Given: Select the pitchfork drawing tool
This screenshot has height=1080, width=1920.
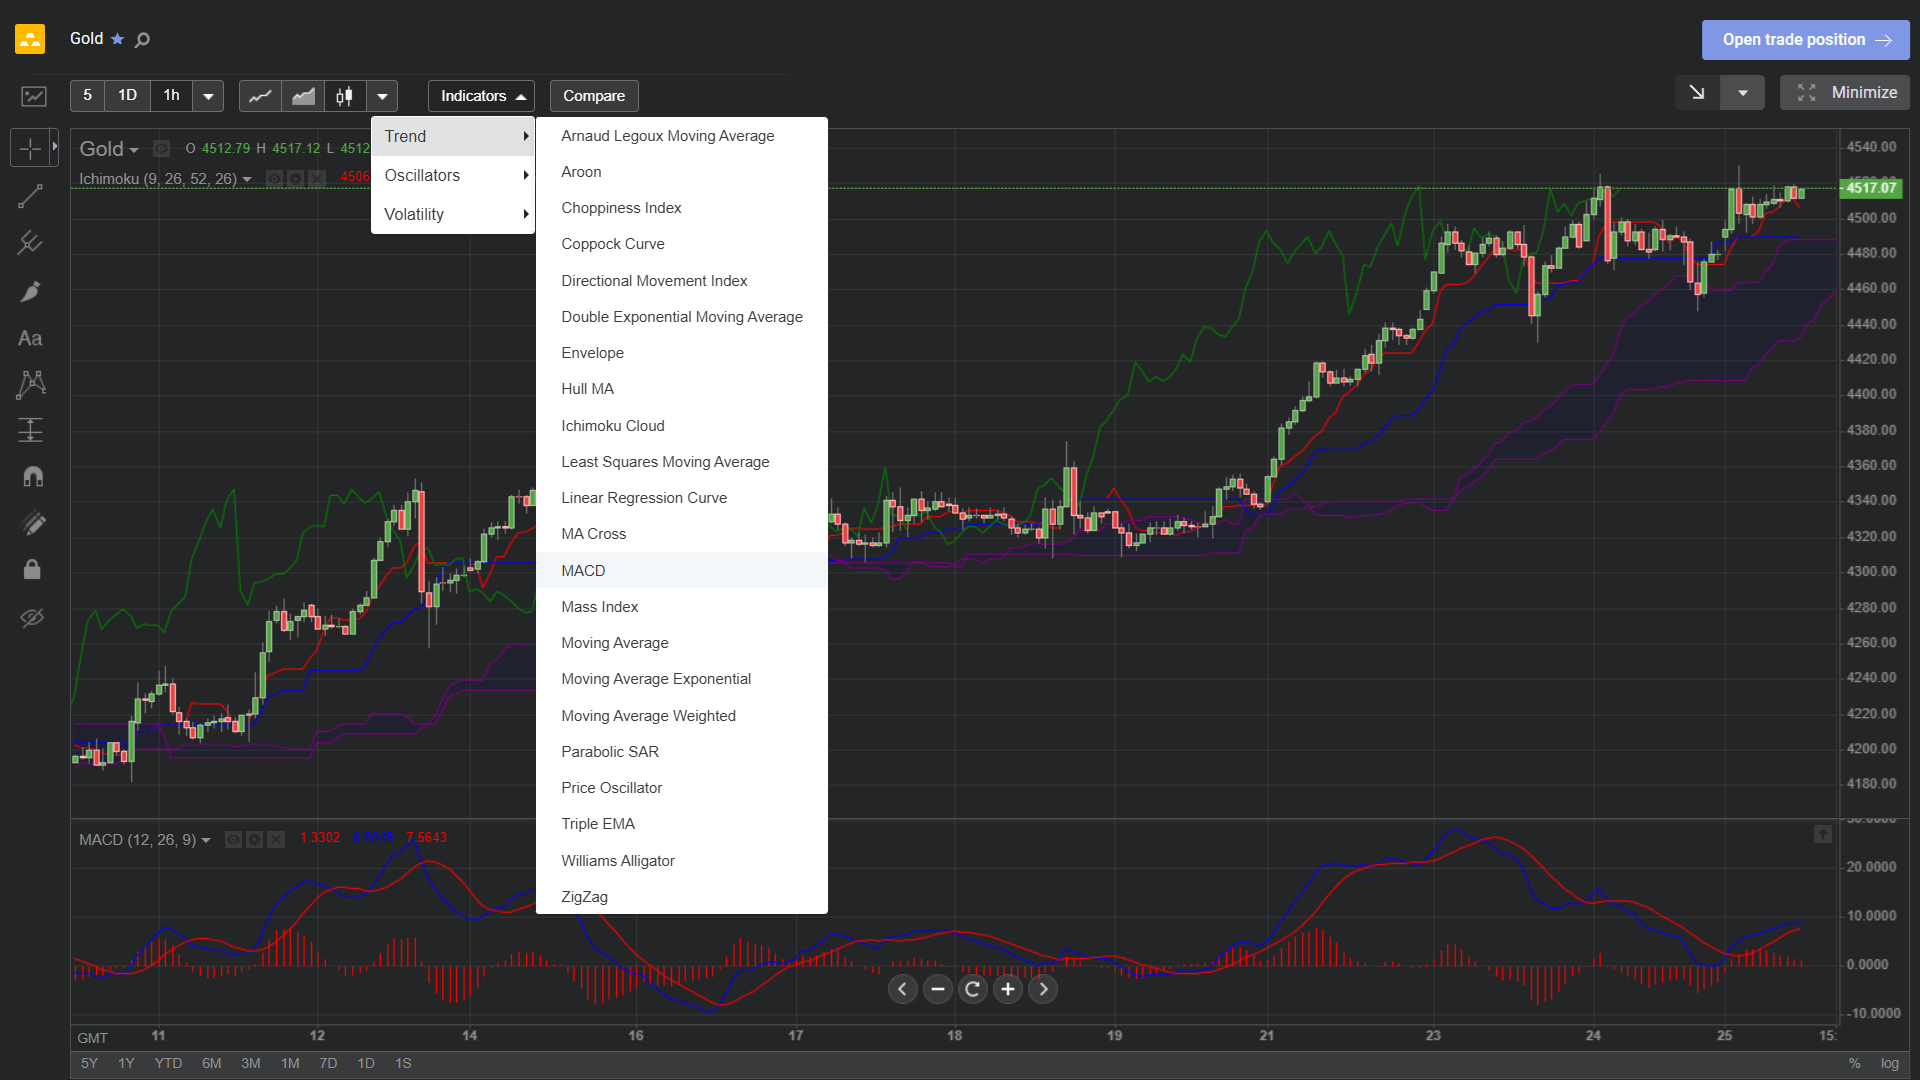Looking at the screenshot, I should coord(31,243).
